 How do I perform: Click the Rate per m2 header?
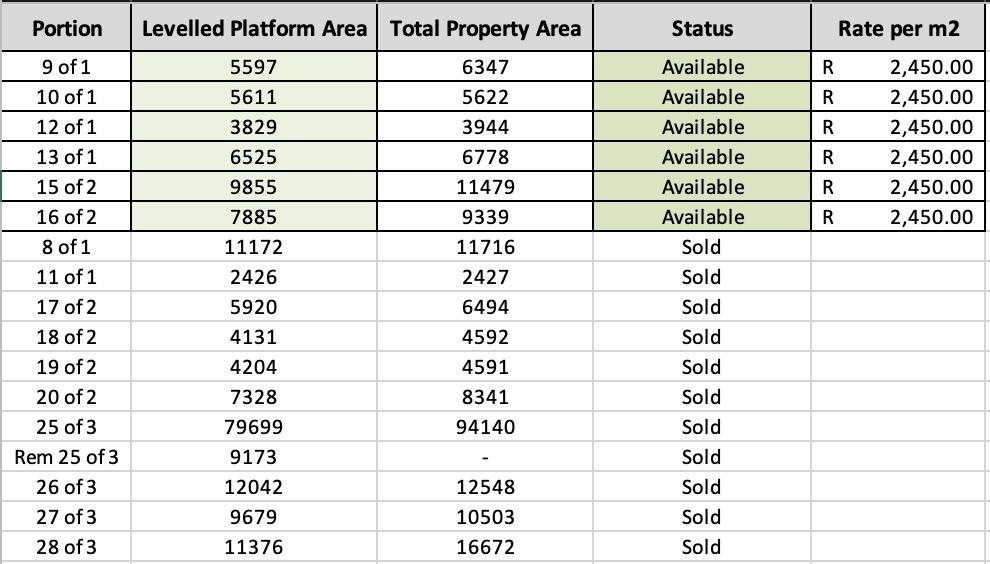pos(899,28)
